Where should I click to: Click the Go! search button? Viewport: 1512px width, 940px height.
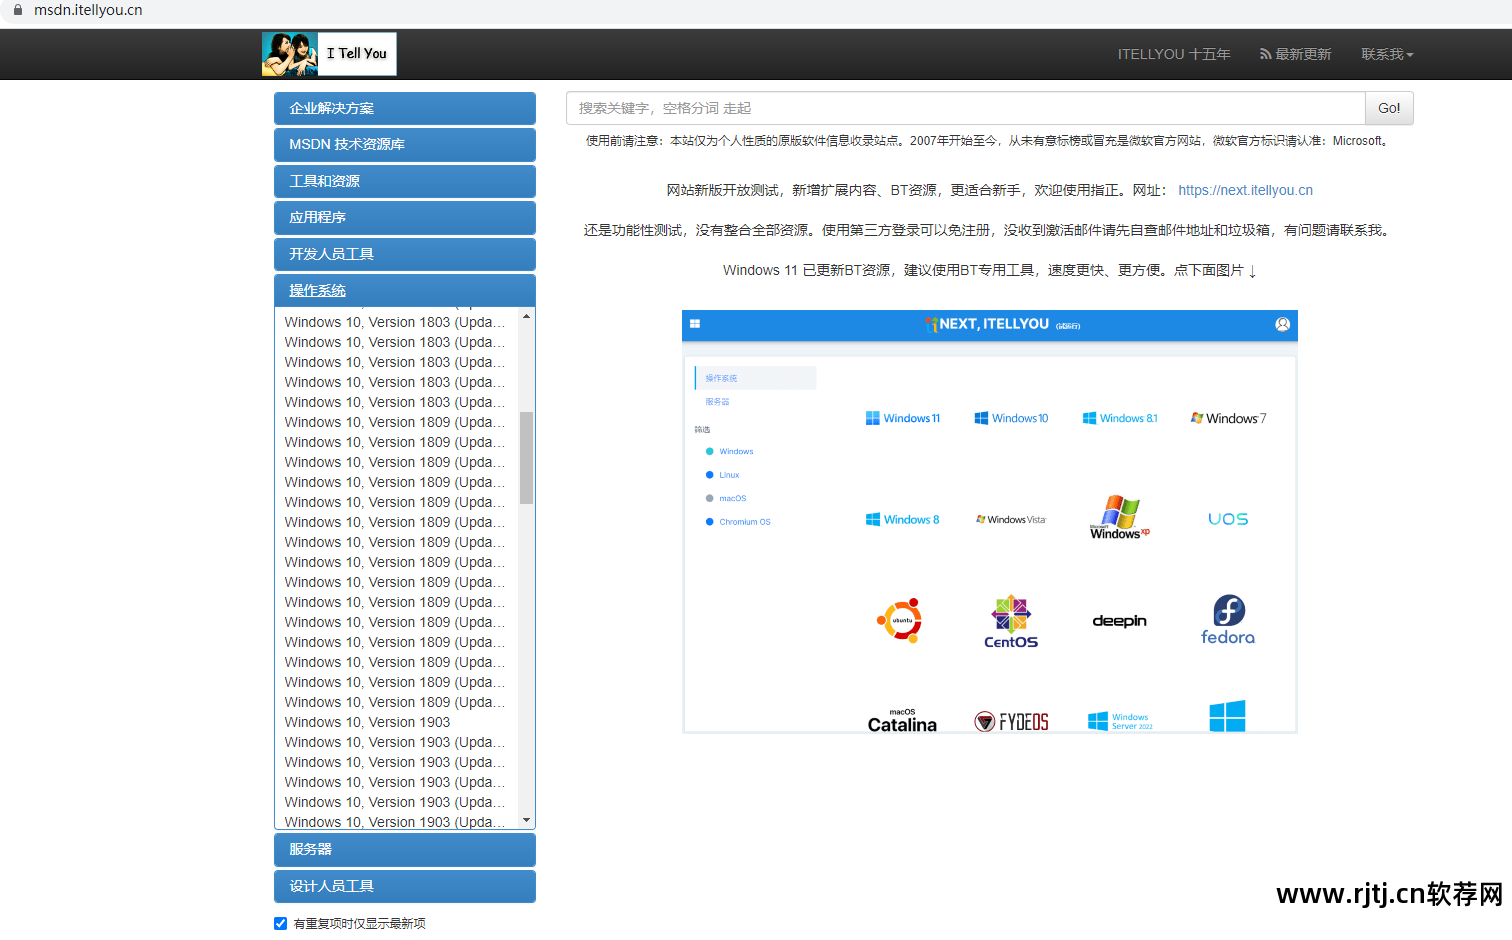(1389, 108)
